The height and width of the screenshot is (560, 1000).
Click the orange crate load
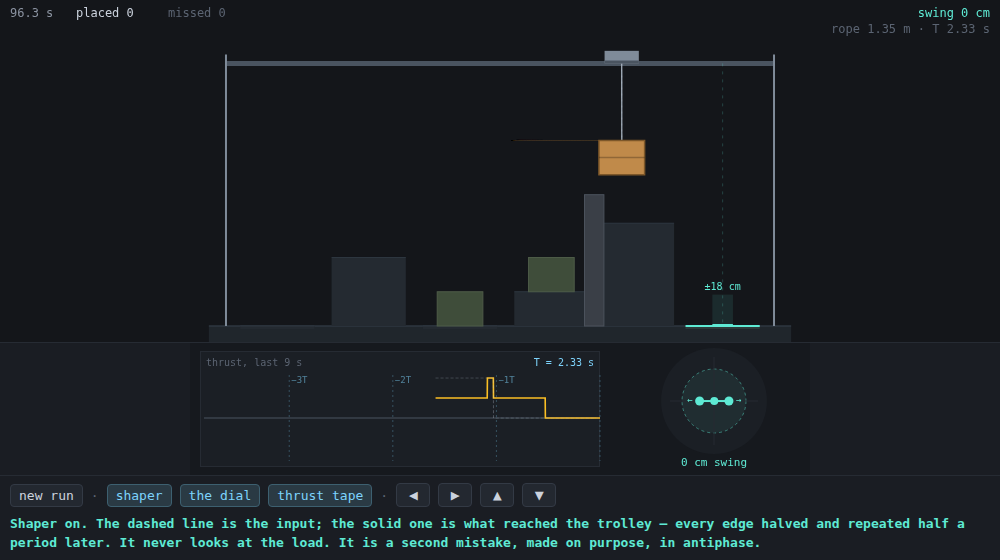point(622,158)
